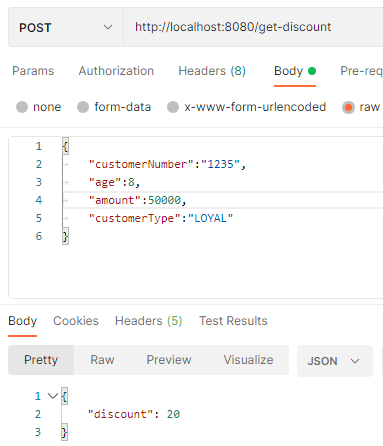Click the "discount": 20 response line
This screenshot has width=383, height=446.
pos(134,414)
